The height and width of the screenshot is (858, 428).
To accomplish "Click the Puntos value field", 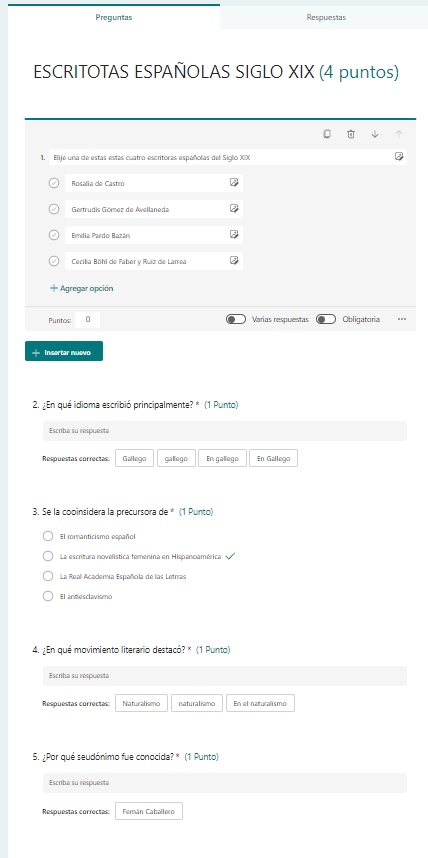I will tap(88, 320).
